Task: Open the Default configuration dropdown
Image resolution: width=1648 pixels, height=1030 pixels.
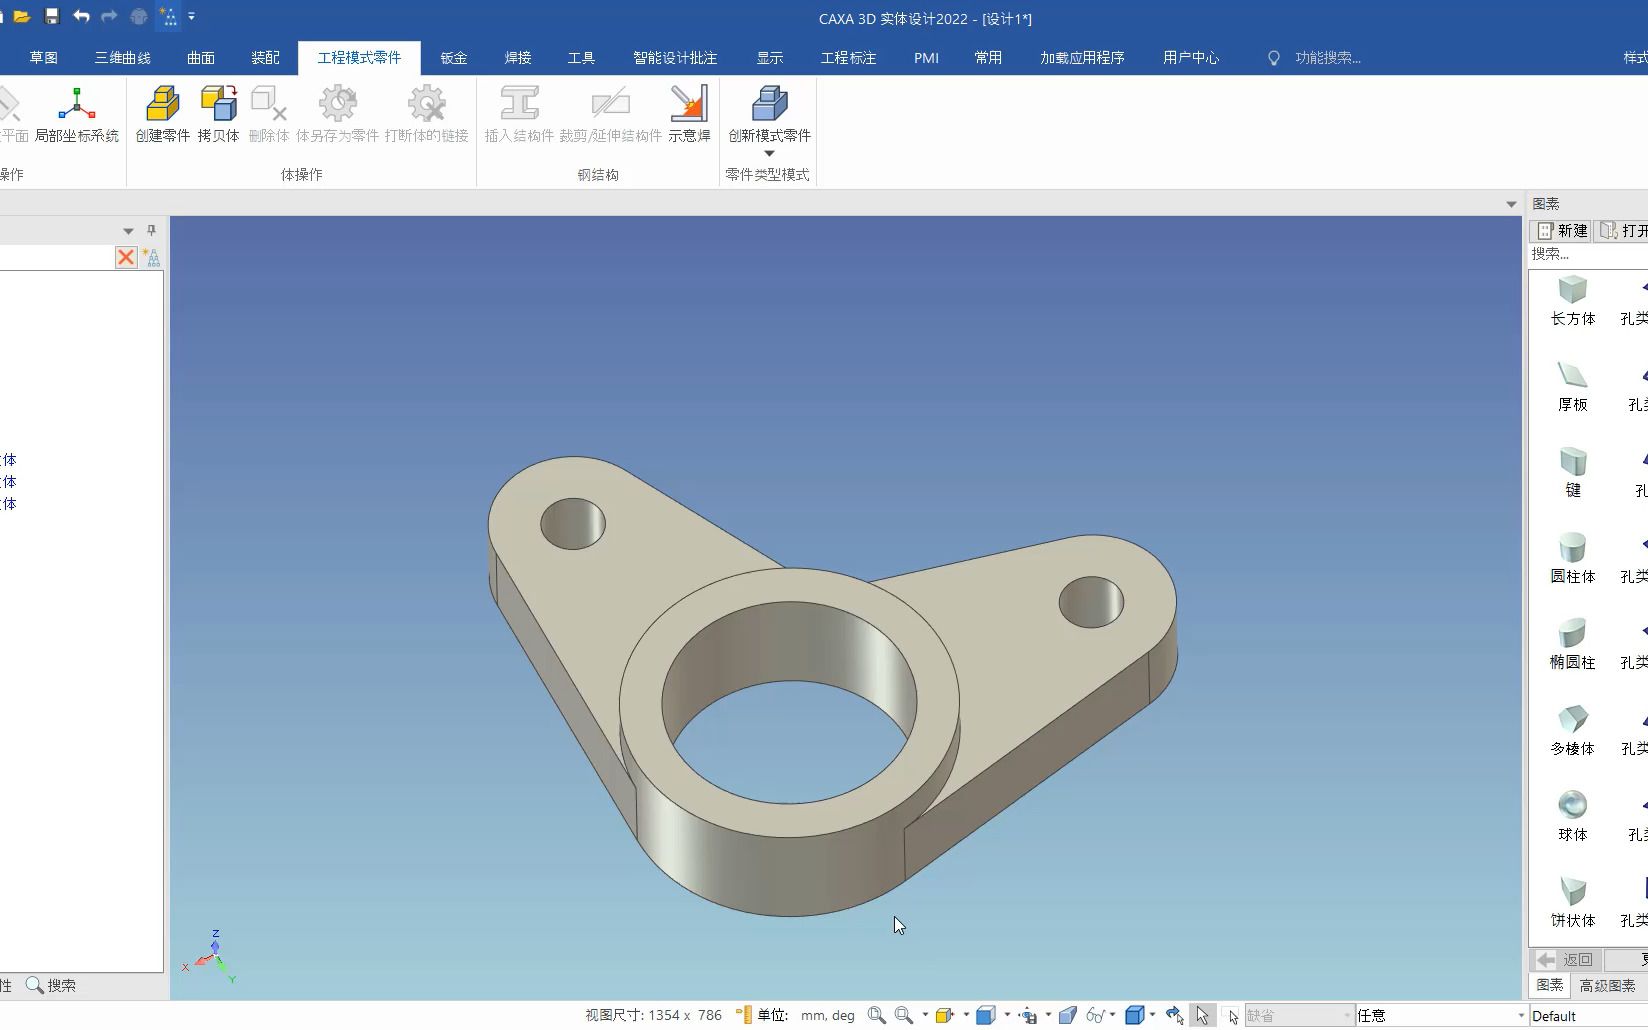Action: click(x=1588, y=1016)
